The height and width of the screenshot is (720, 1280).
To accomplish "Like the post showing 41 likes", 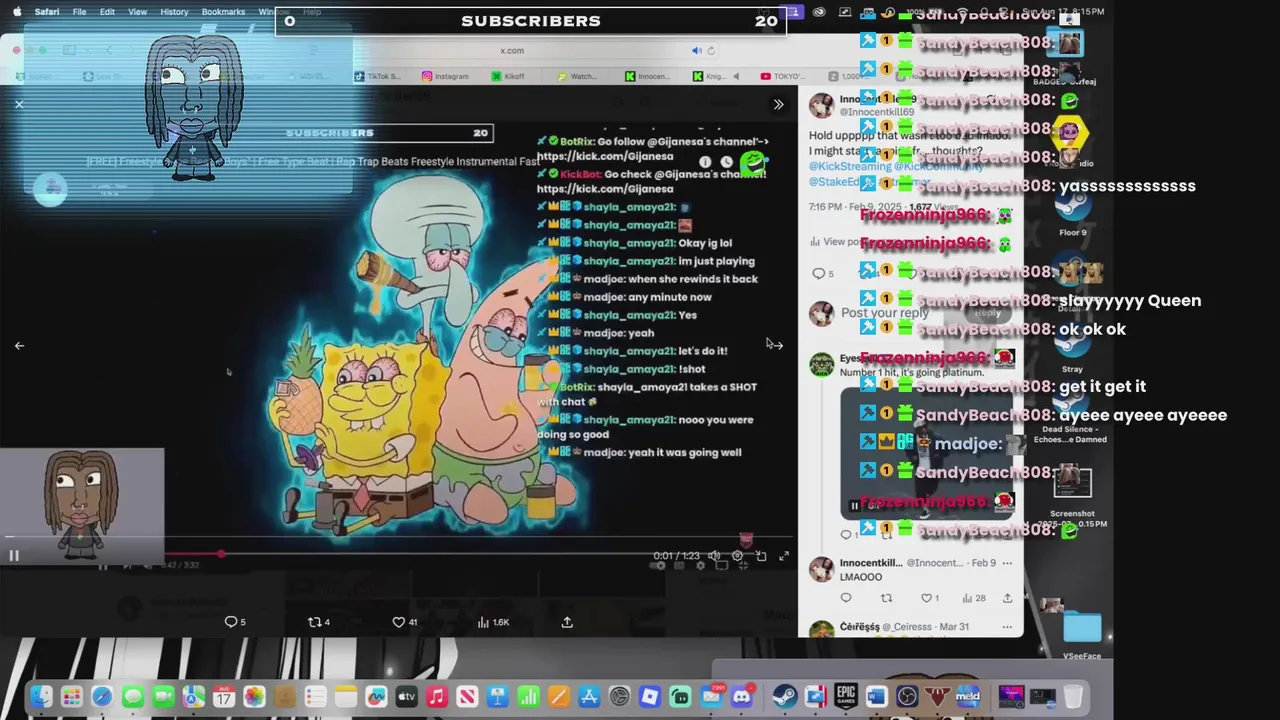I will (405, 622).
